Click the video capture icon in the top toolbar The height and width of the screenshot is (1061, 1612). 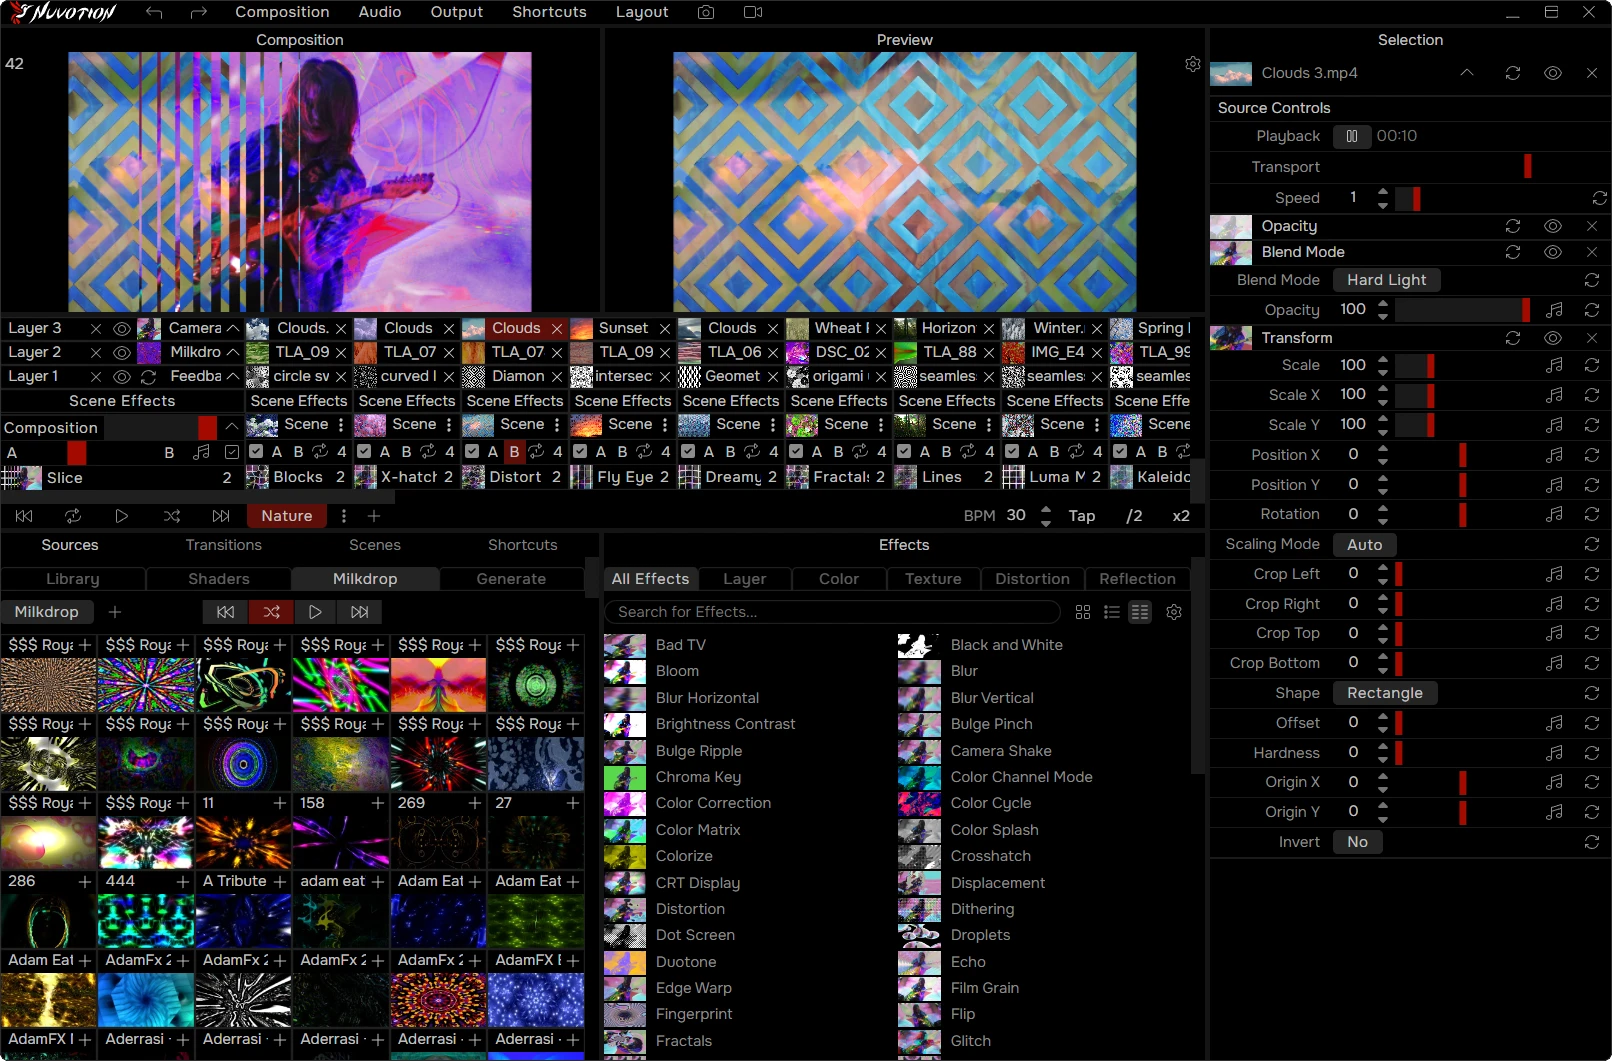coord(752,12)
